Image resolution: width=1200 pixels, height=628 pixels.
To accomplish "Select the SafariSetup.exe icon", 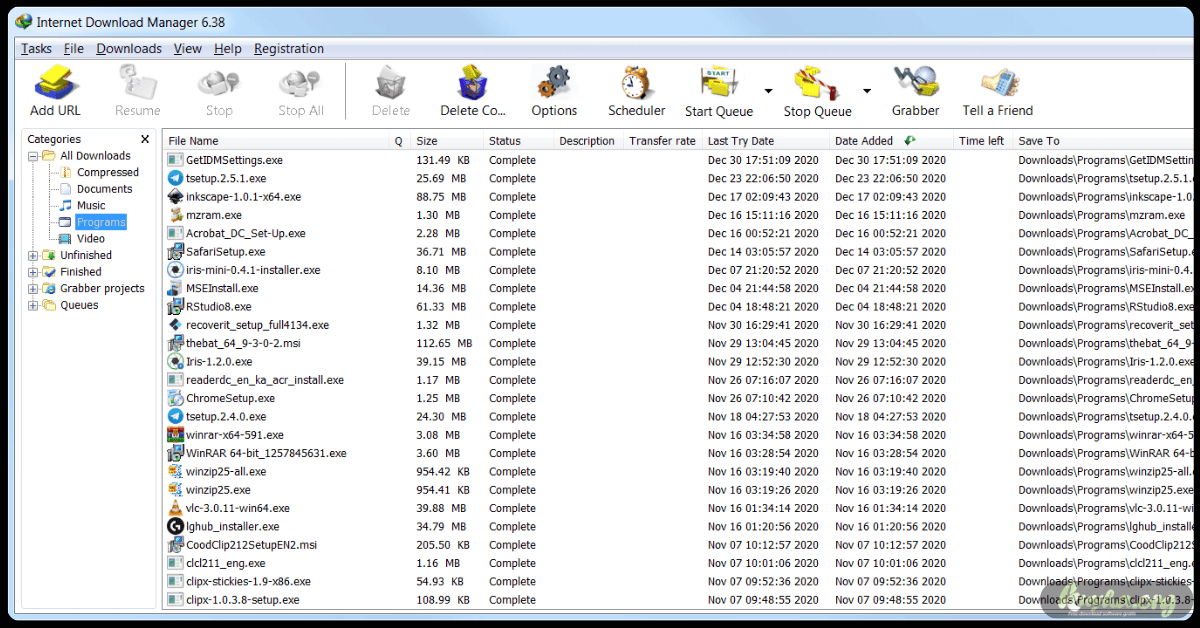I will [175, 252].
